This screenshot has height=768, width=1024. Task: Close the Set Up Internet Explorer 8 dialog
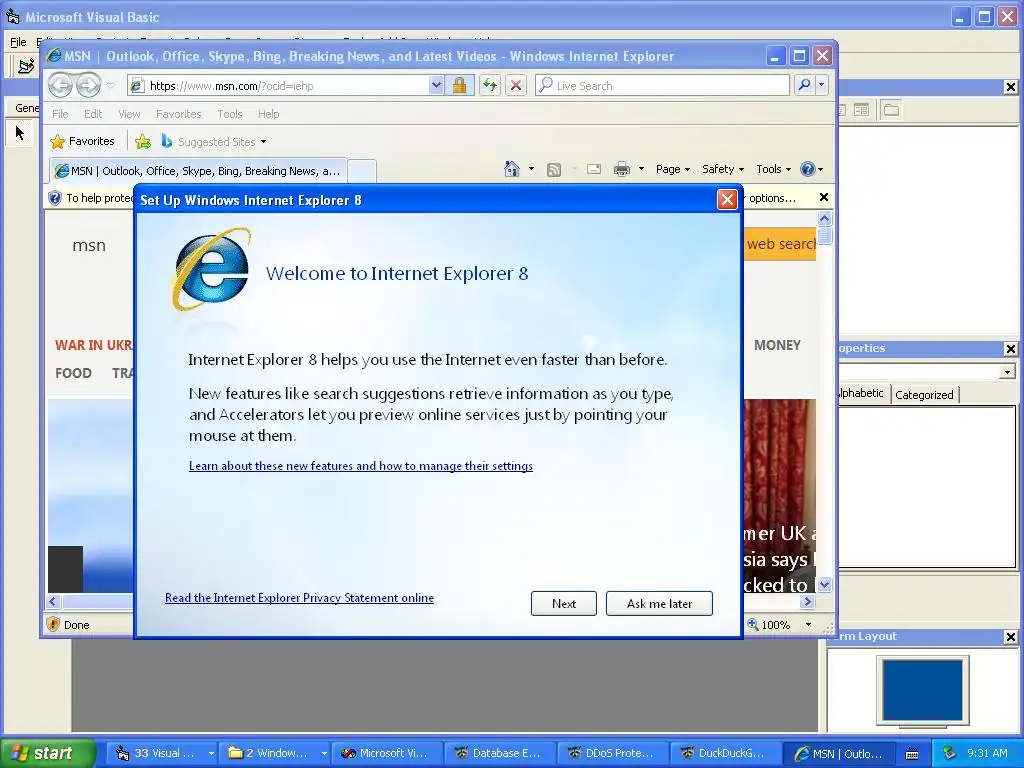click(x=727, y=200)
